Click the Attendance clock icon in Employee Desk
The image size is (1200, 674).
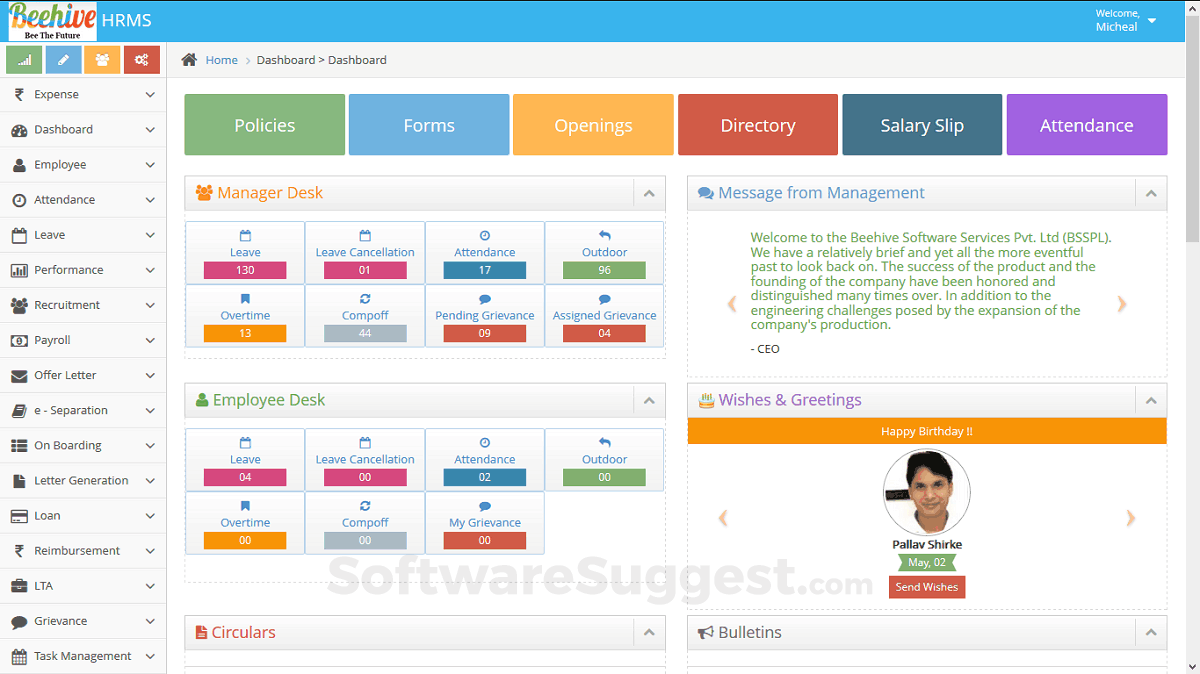point(484,444)
